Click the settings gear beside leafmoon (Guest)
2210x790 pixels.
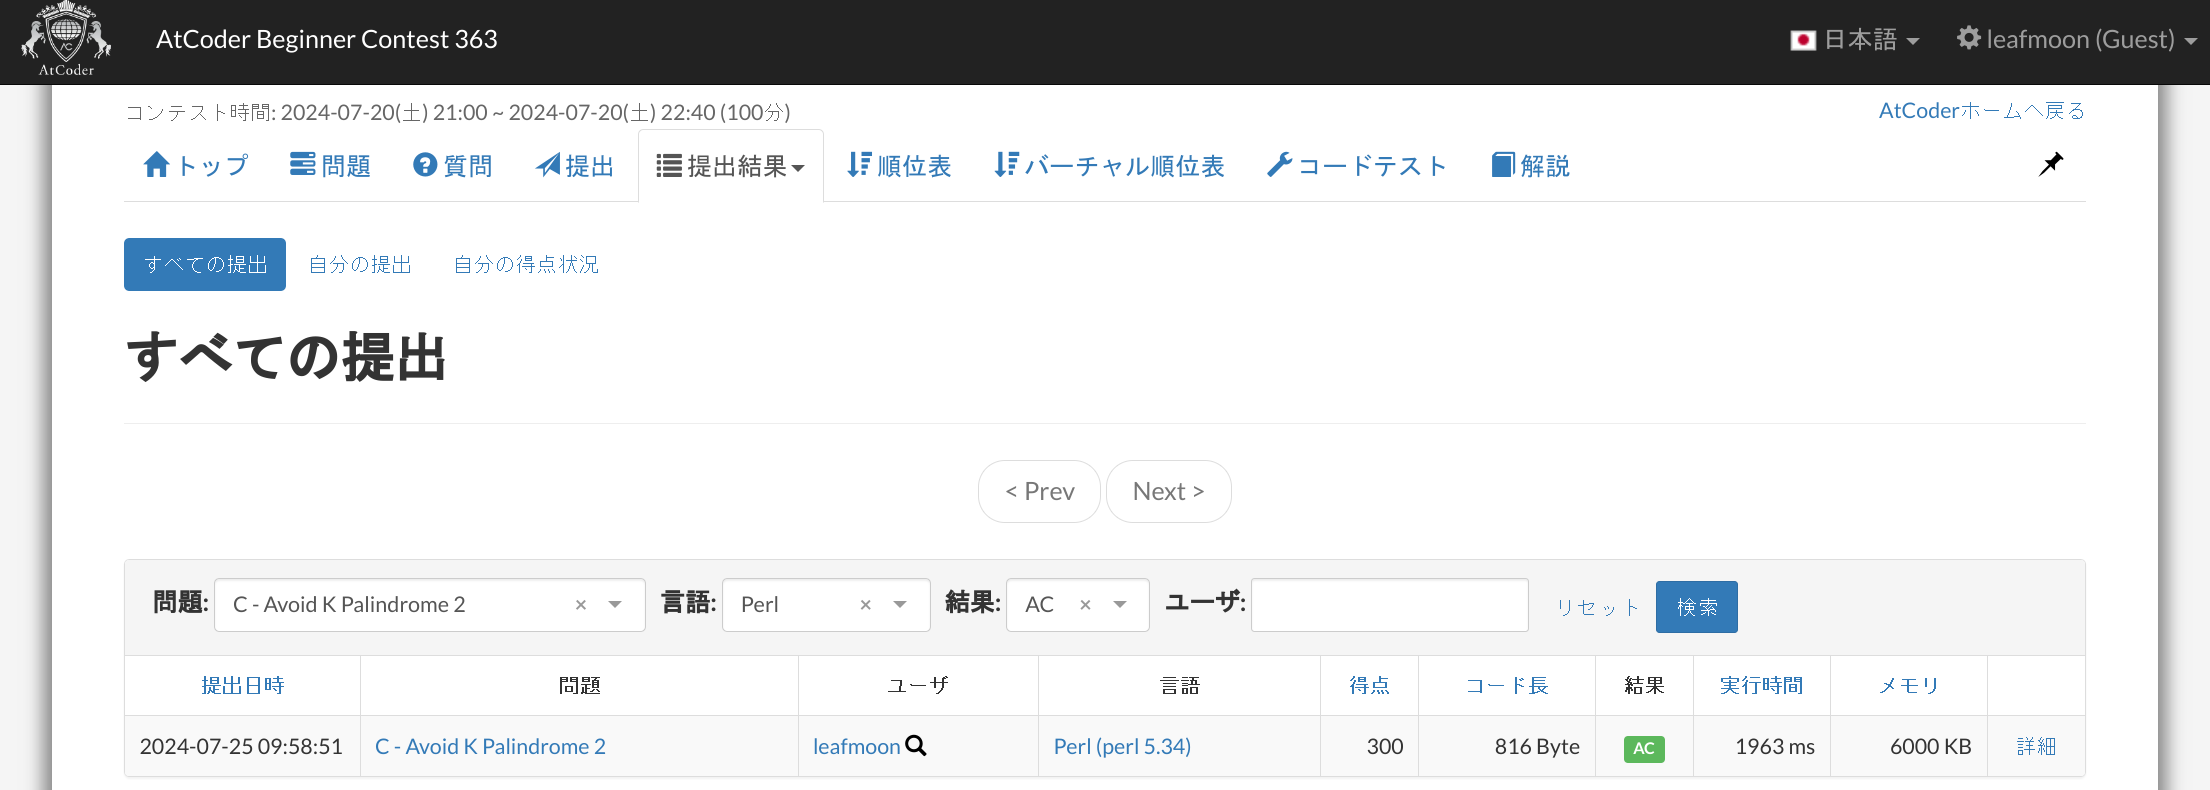(1969, 38)
